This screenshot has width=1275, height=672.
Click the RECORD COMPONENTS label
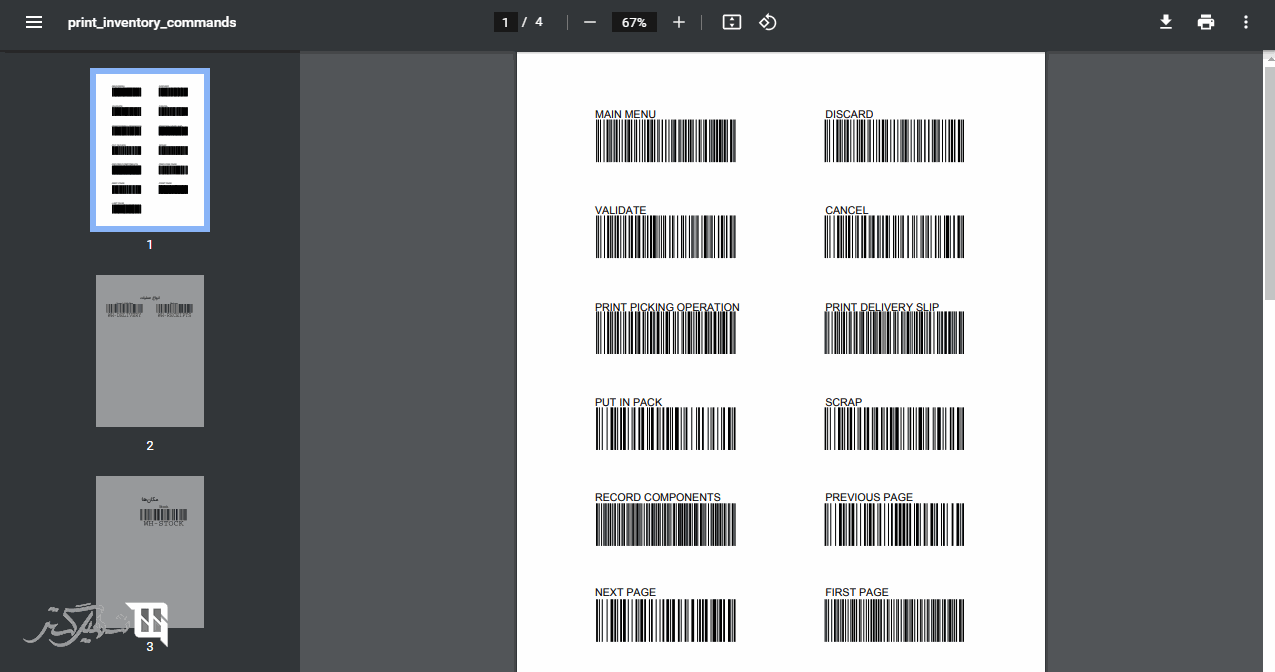657,497
